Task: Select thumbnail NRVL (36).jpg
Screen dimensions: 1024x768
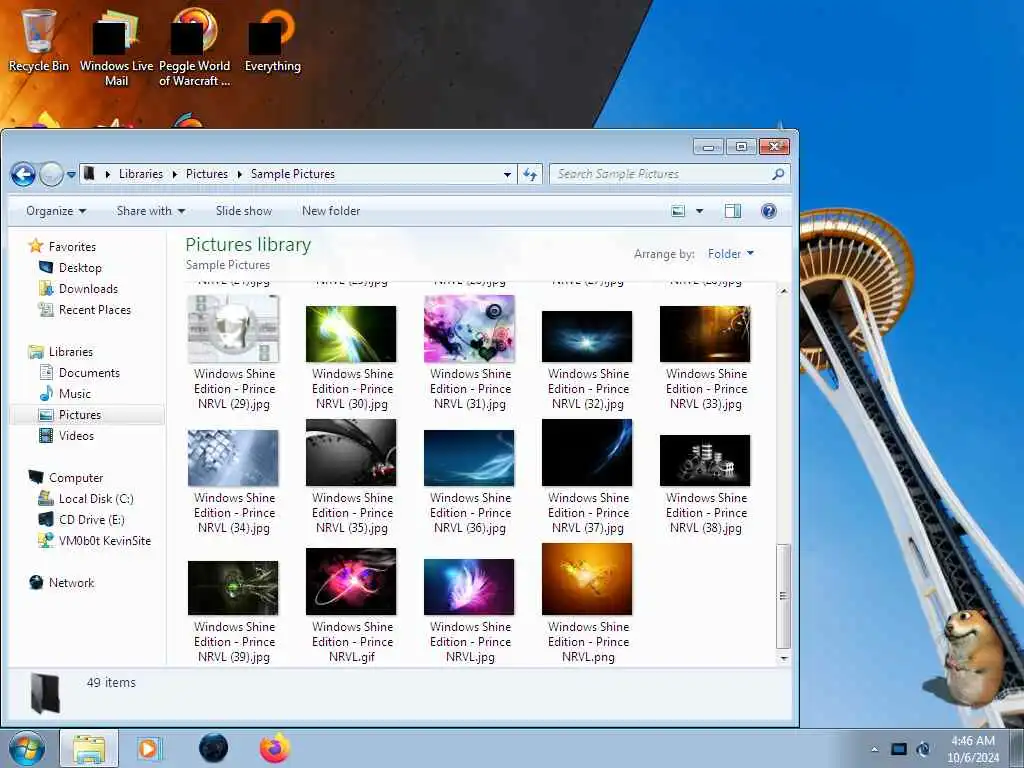Action: (470, 458)
